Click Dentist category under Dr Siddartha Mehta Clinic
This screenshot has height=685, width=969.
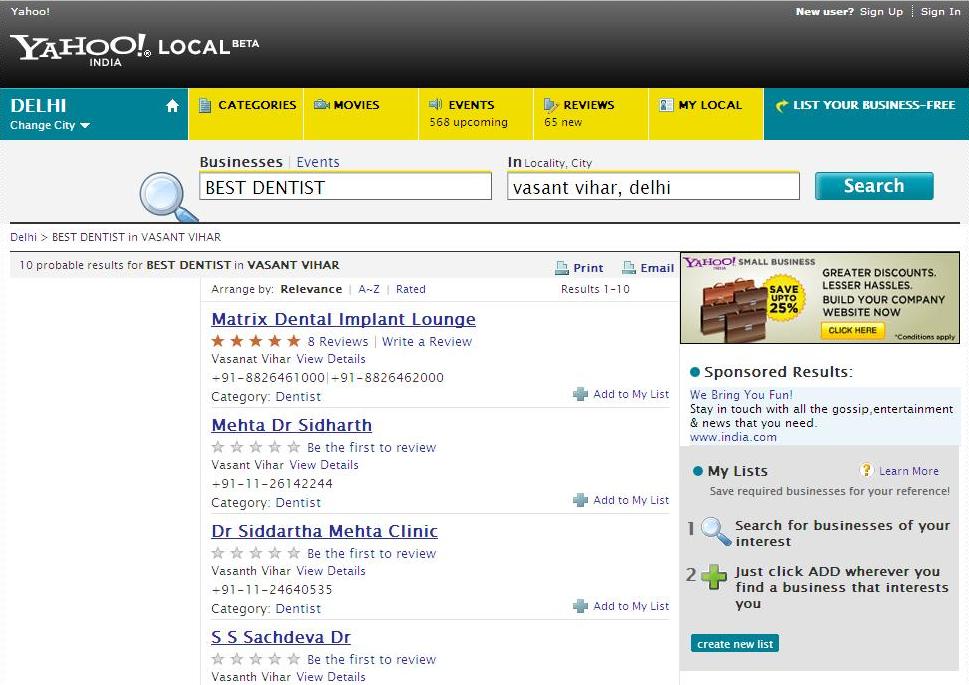point(298,609)
